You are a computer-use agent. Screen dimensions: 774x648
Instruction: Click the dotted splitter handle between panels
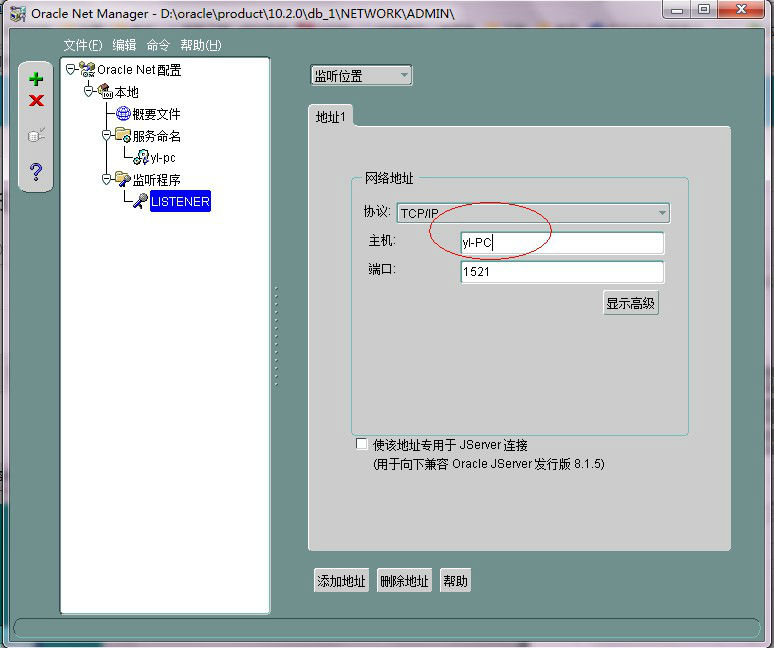click(276, 336)
